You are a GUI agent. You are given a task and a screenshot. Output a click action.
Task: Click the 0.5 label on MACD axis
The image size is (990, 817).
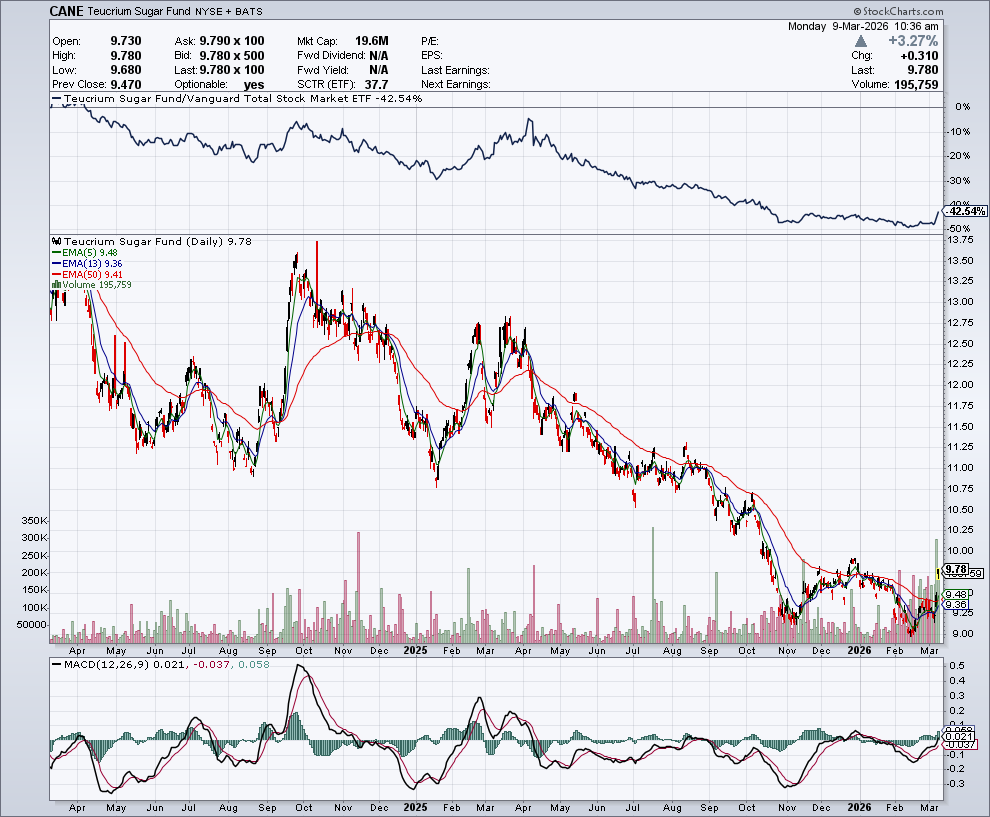pos(957,665)
